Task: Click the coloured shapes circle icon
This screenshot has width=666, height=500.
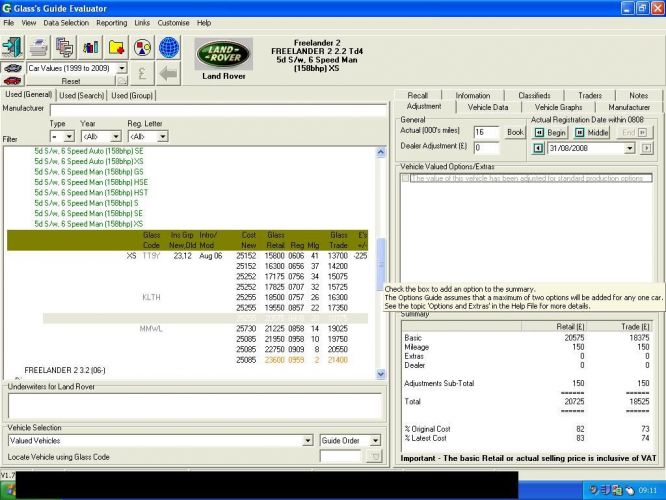Action: 142,47
